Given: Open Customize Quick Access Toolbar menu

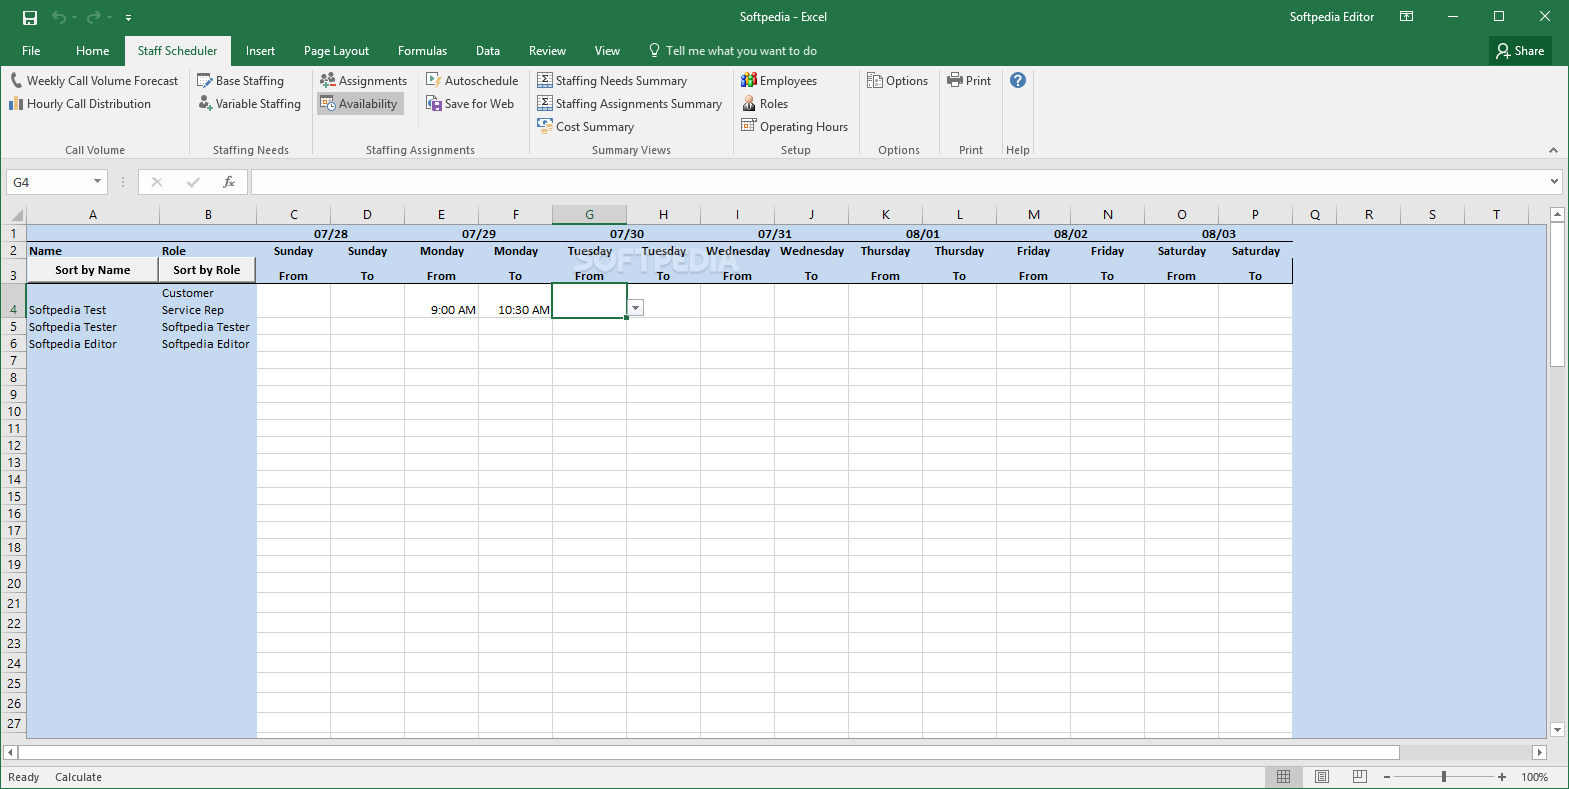Looking at the screenshot, I should pos(128,18).
